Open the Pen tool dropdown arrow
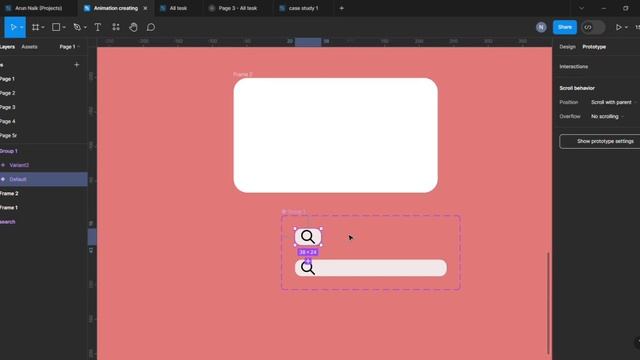 pos(85,27)
